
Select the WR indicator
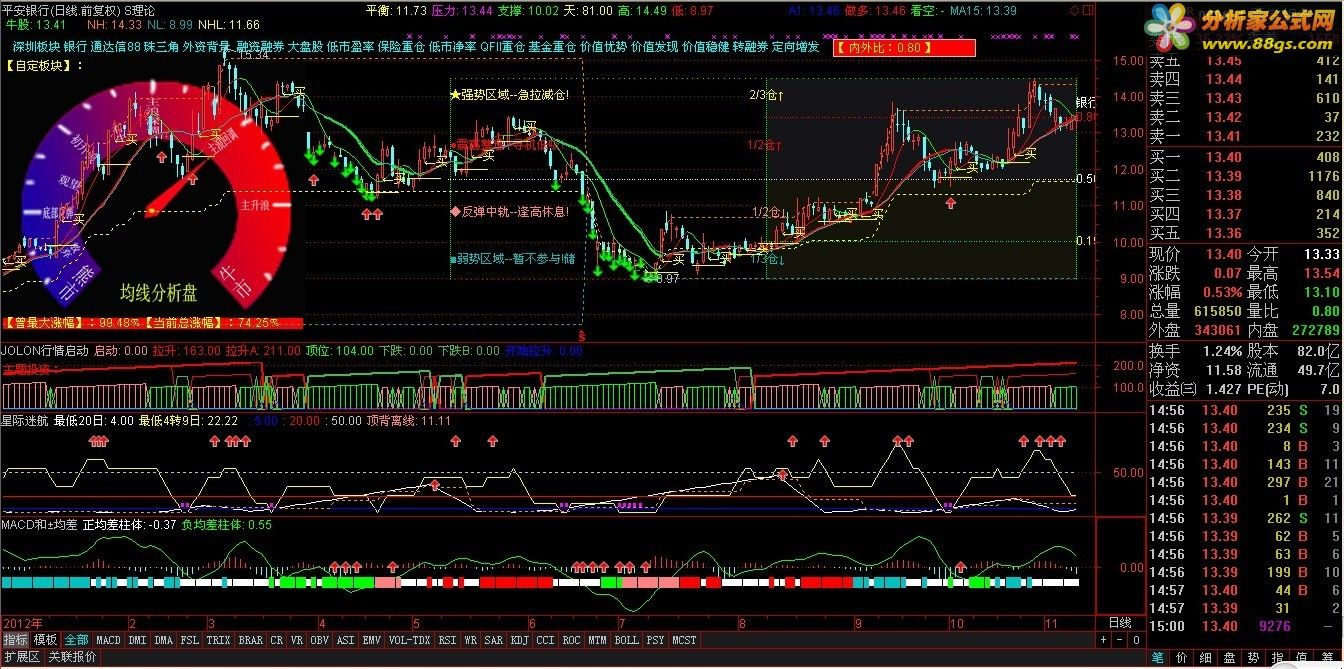coord(471,640)
